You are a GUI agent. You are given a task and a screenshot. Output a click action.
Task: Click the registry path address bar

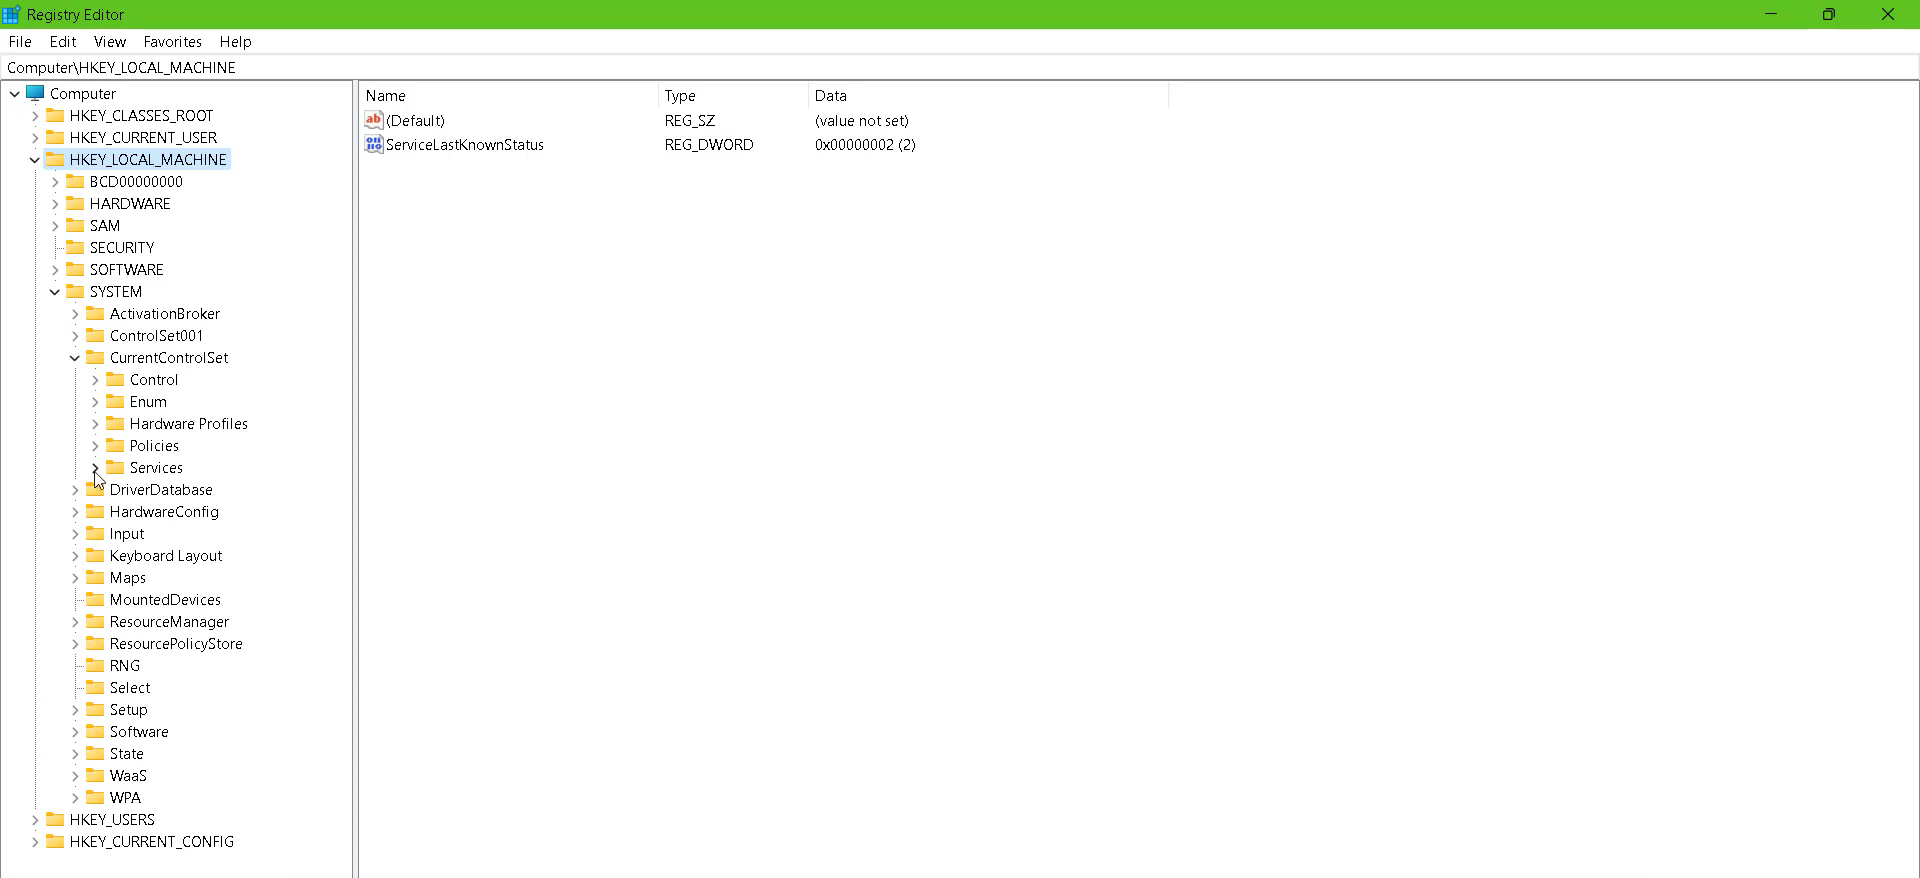(960, 68)
